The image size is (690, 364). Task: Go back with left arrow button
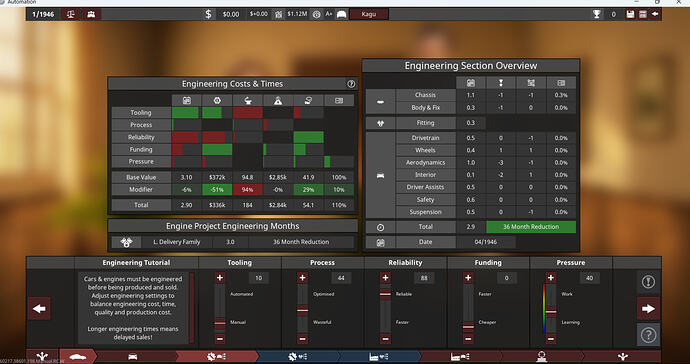coord(39,309)
